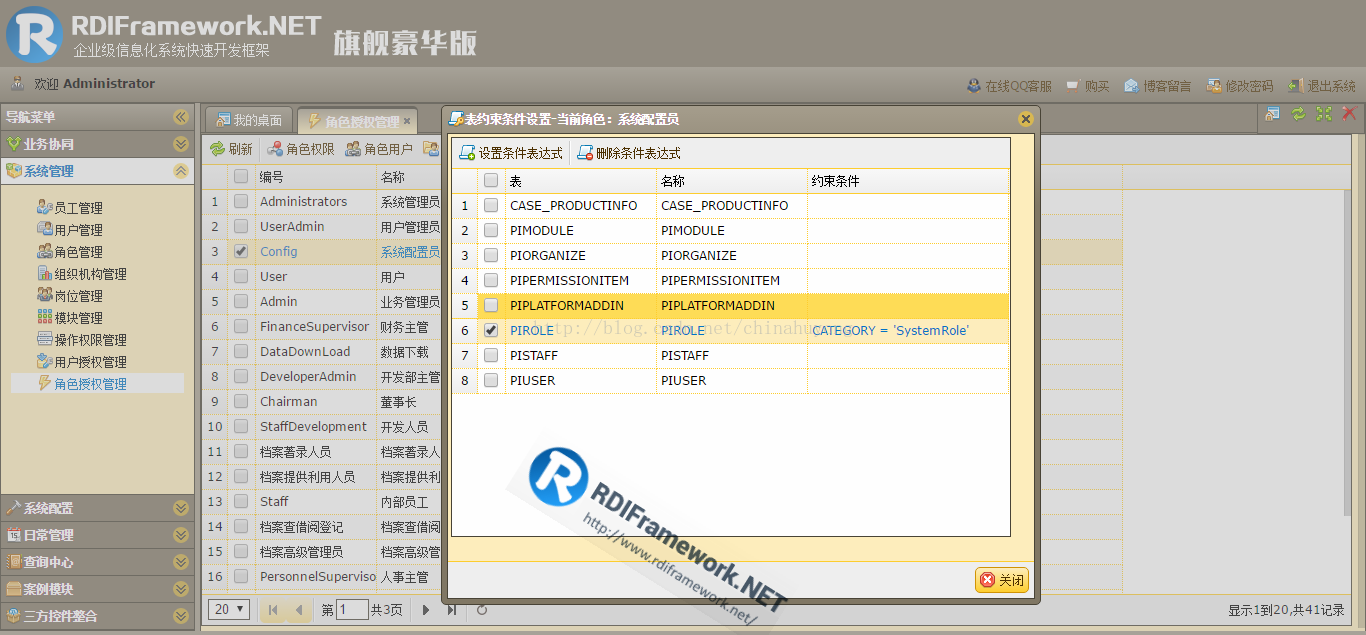Viewport: 1366px width, 635px height.
Task: Open 用户授权管理 in navigation tree
Action: [82, 362]
